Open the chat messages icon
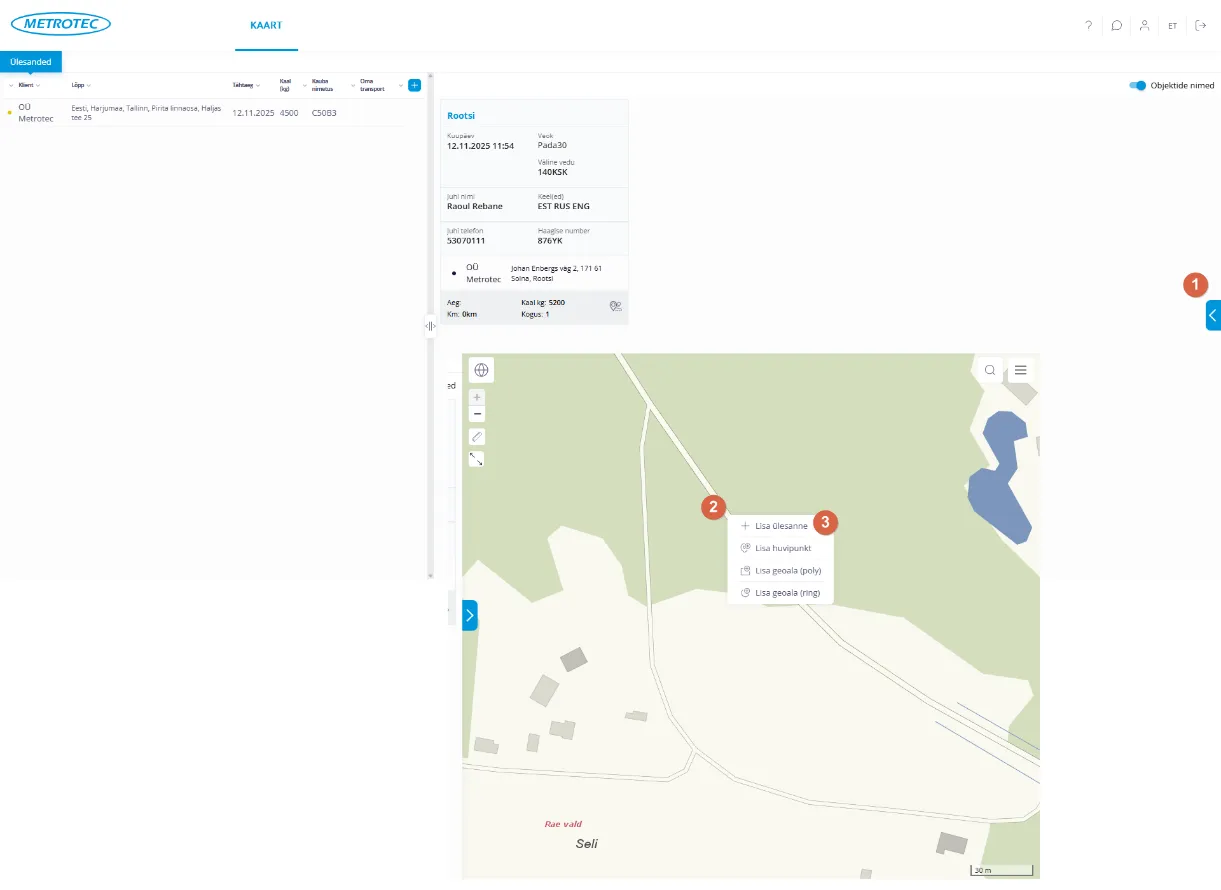Screen dimensions: 1221x890 coord(1116,26)
